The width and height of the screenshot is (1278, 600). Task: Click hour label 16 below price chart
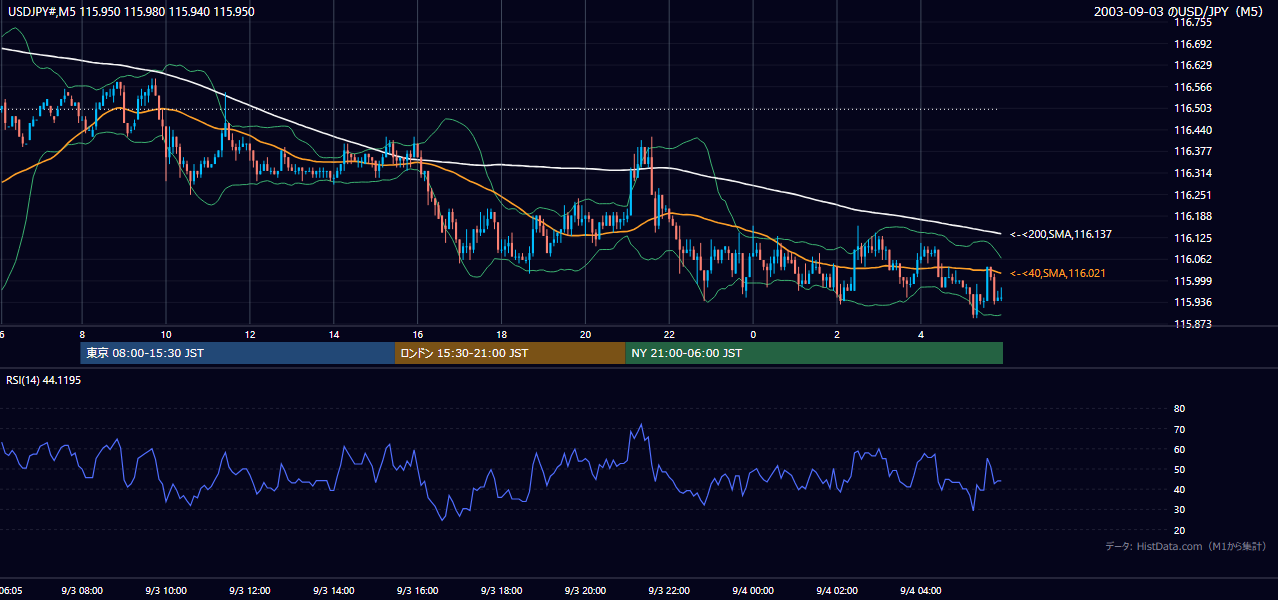pyautogui.click(x=418, y=334)
